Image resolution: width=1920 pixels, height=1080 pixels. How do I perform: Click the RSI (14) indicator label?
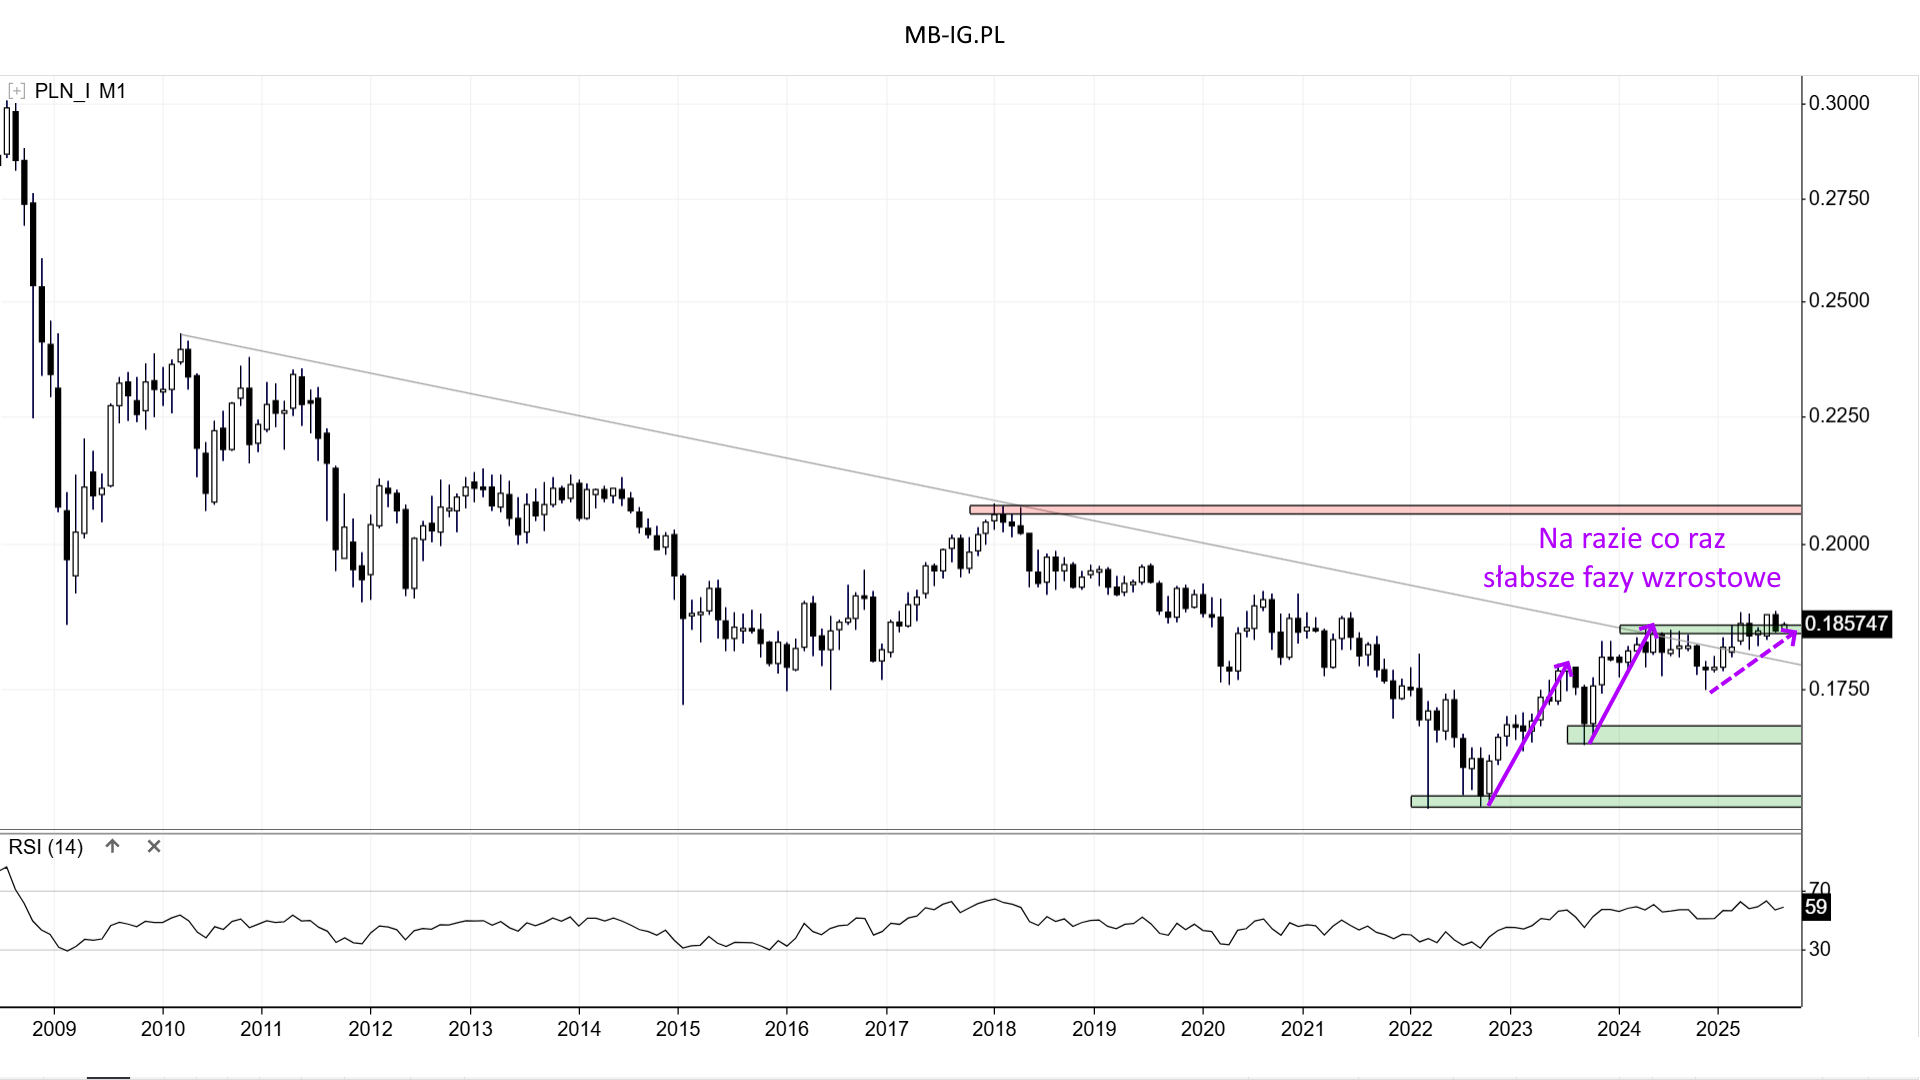(46, 847)
